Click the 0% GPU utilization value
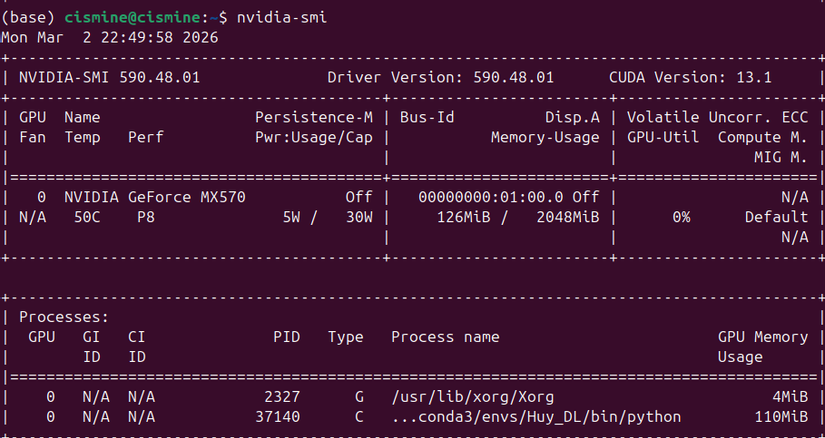Image resolution: width=825 pixels, height=438 pixels. pos(680,217)
